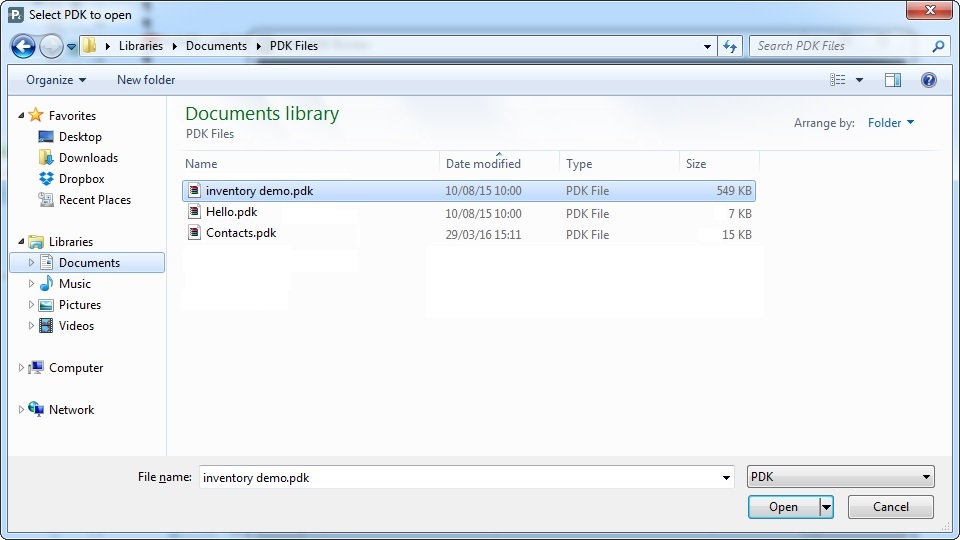This screenshot has height=540, width=960.
Task: Expand the Network tree node
Action: tap(22, 410)
